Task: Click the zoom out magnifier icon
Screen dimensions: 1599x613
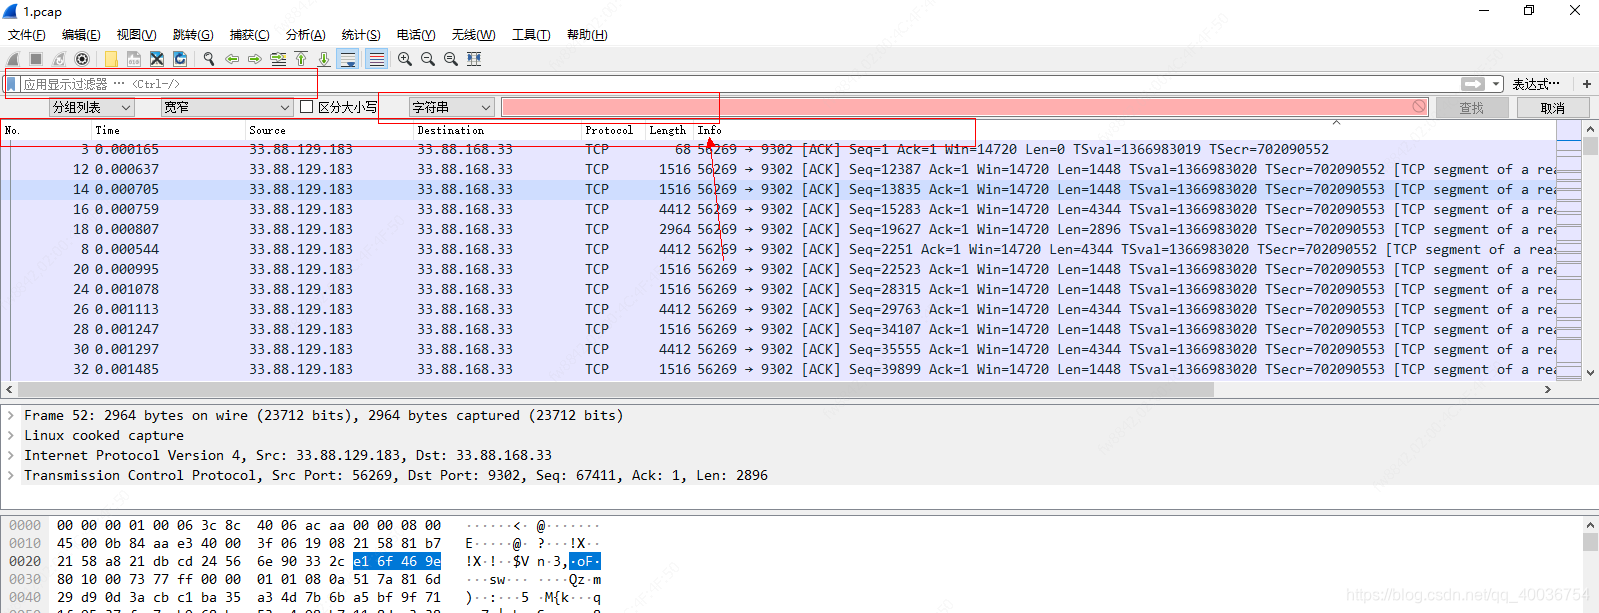Action: pos(428,59)
